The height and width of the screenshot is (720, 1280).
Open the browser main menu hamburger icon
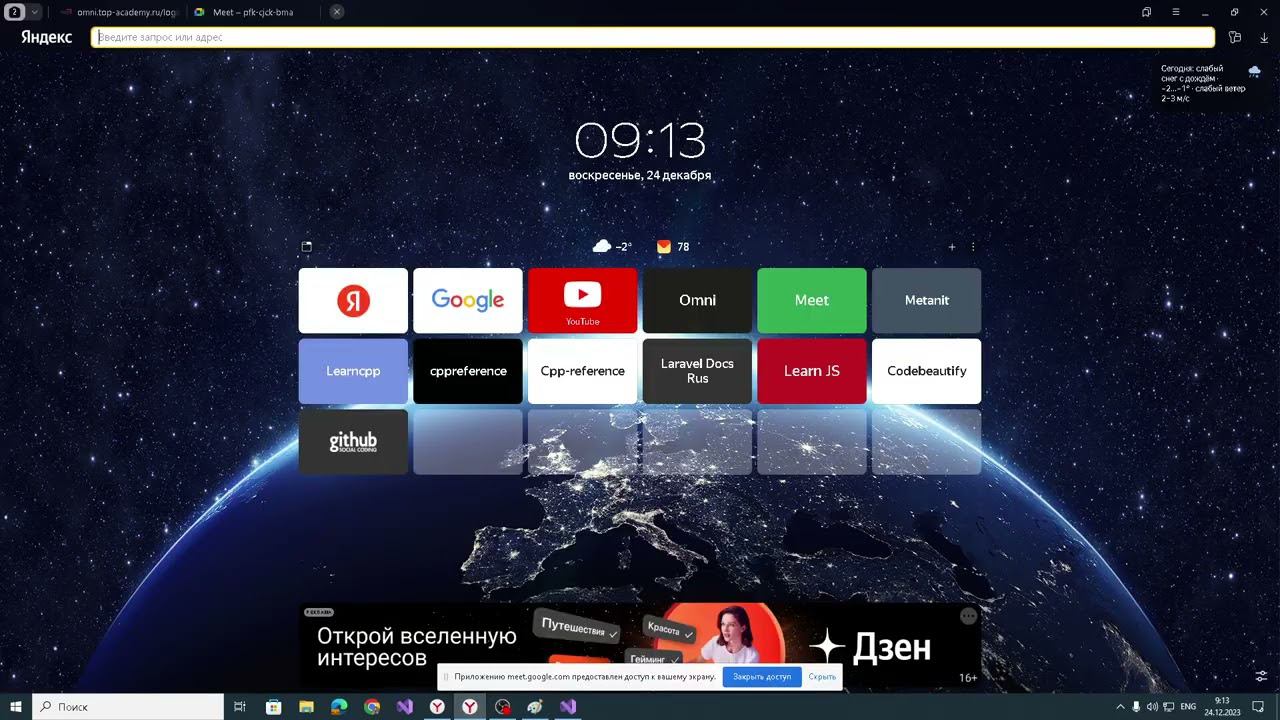point(1176,12)
